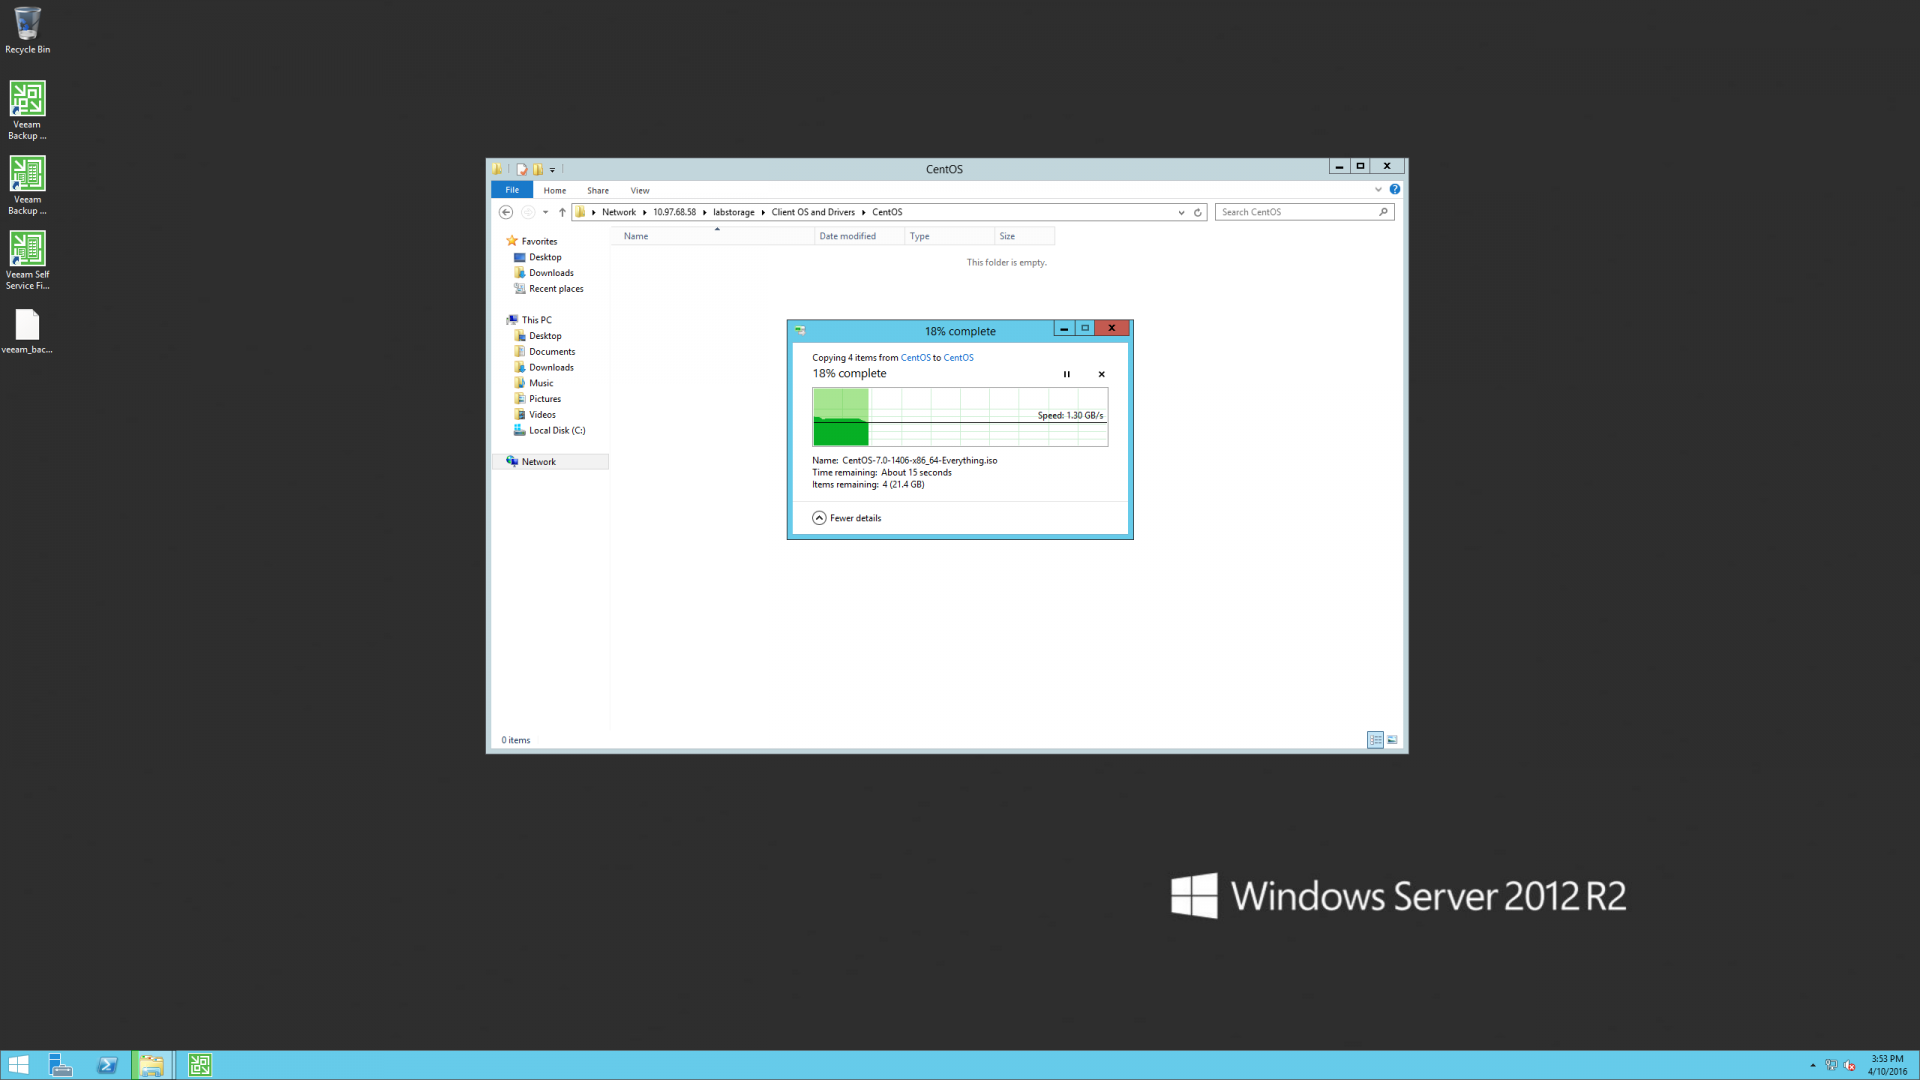Open Veeam Backup from the taskbar
1920x1080 pixels.
(x=200, y=1065)
